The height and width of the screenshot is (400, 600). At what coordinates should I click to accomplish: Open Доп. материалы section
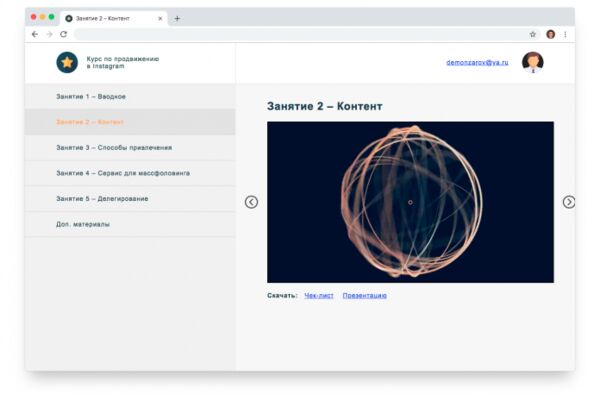click(x=130, y=224)
